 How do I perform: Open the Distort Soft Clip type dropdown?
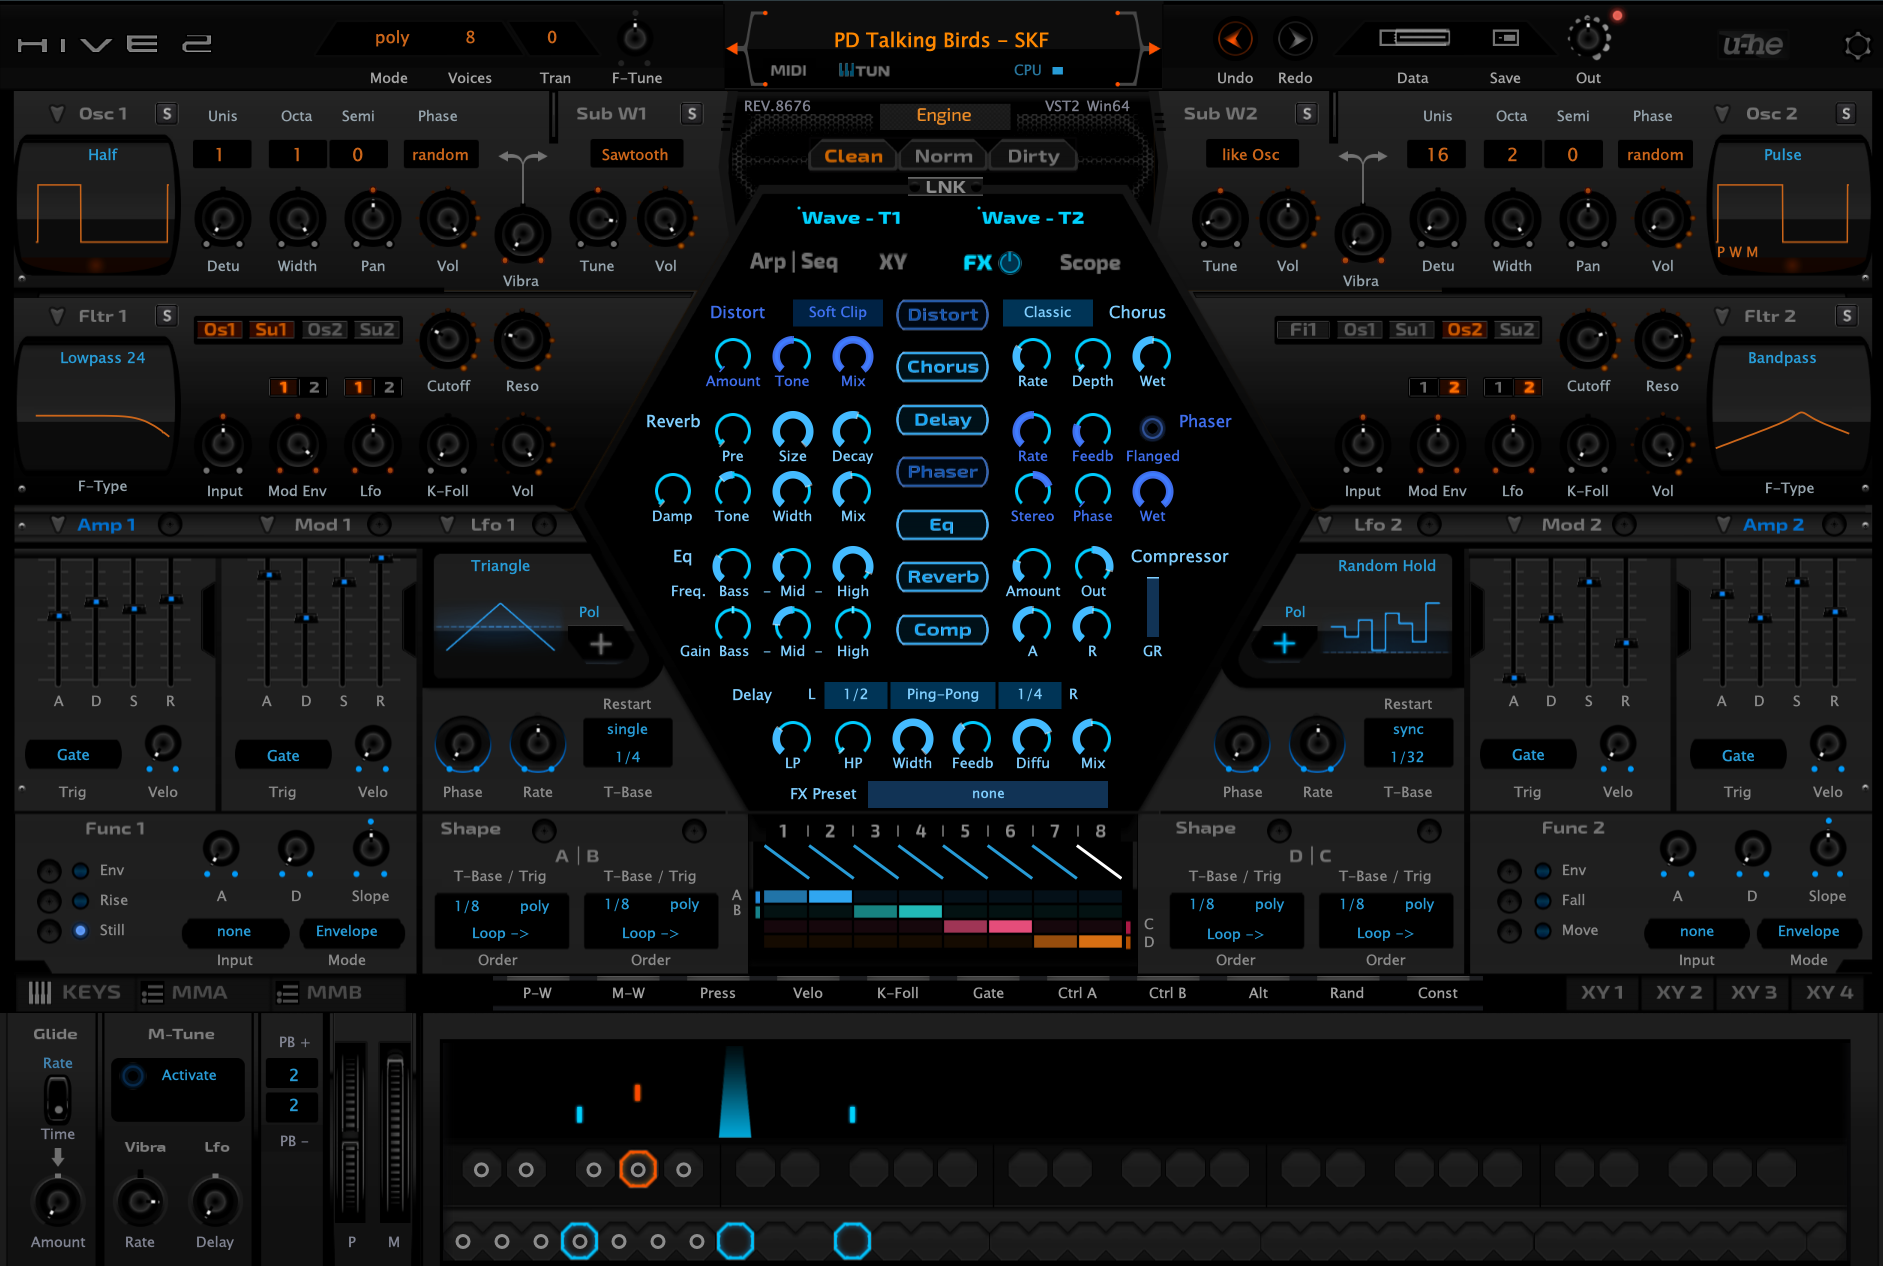(838, 312)
